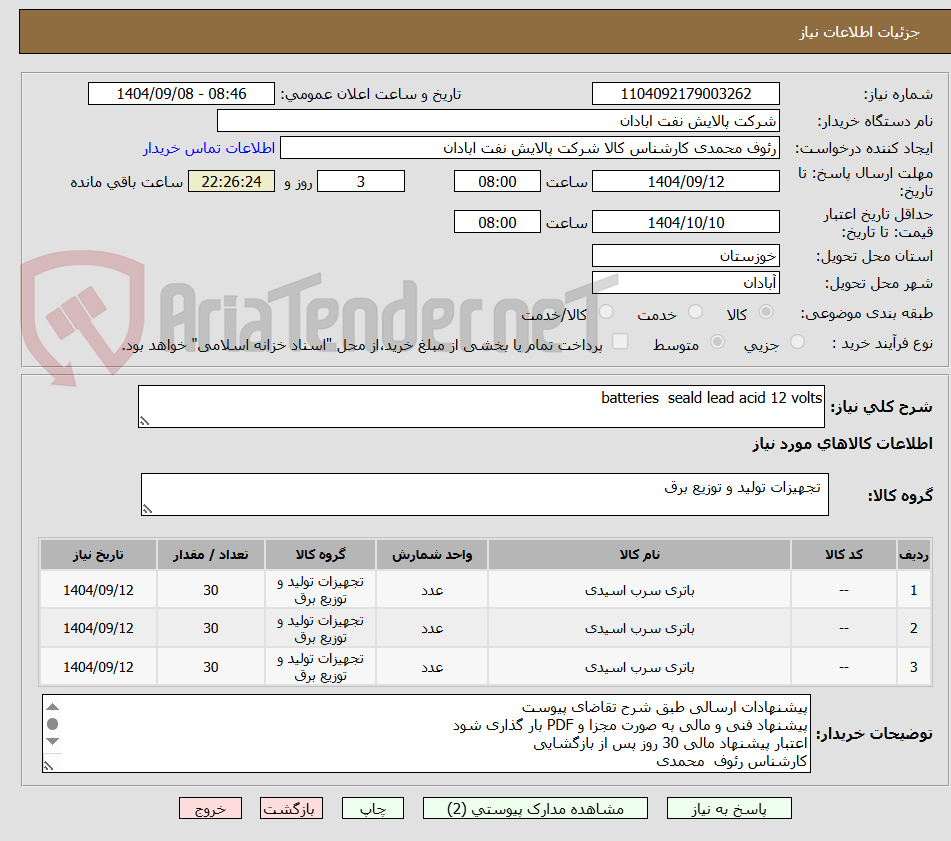The image size is (951, 841).
Task: Click the countdown timer 22:26:24
Action: click(x=231, y=181)
